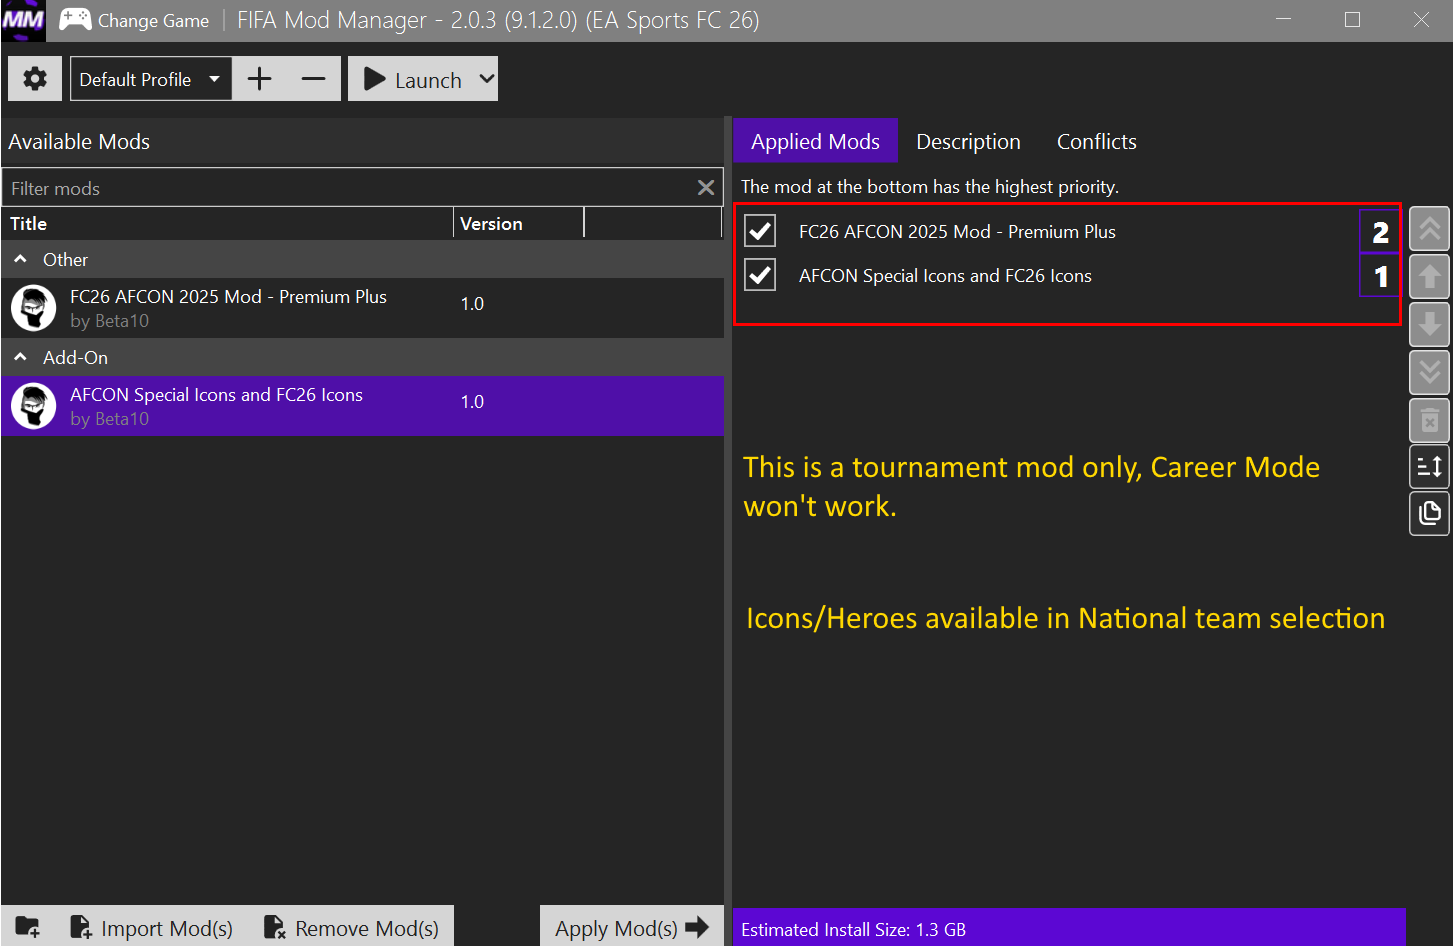The image size is (1453, 946).
Task: Click the copy mod list icon
Action: click(1429, 513)
